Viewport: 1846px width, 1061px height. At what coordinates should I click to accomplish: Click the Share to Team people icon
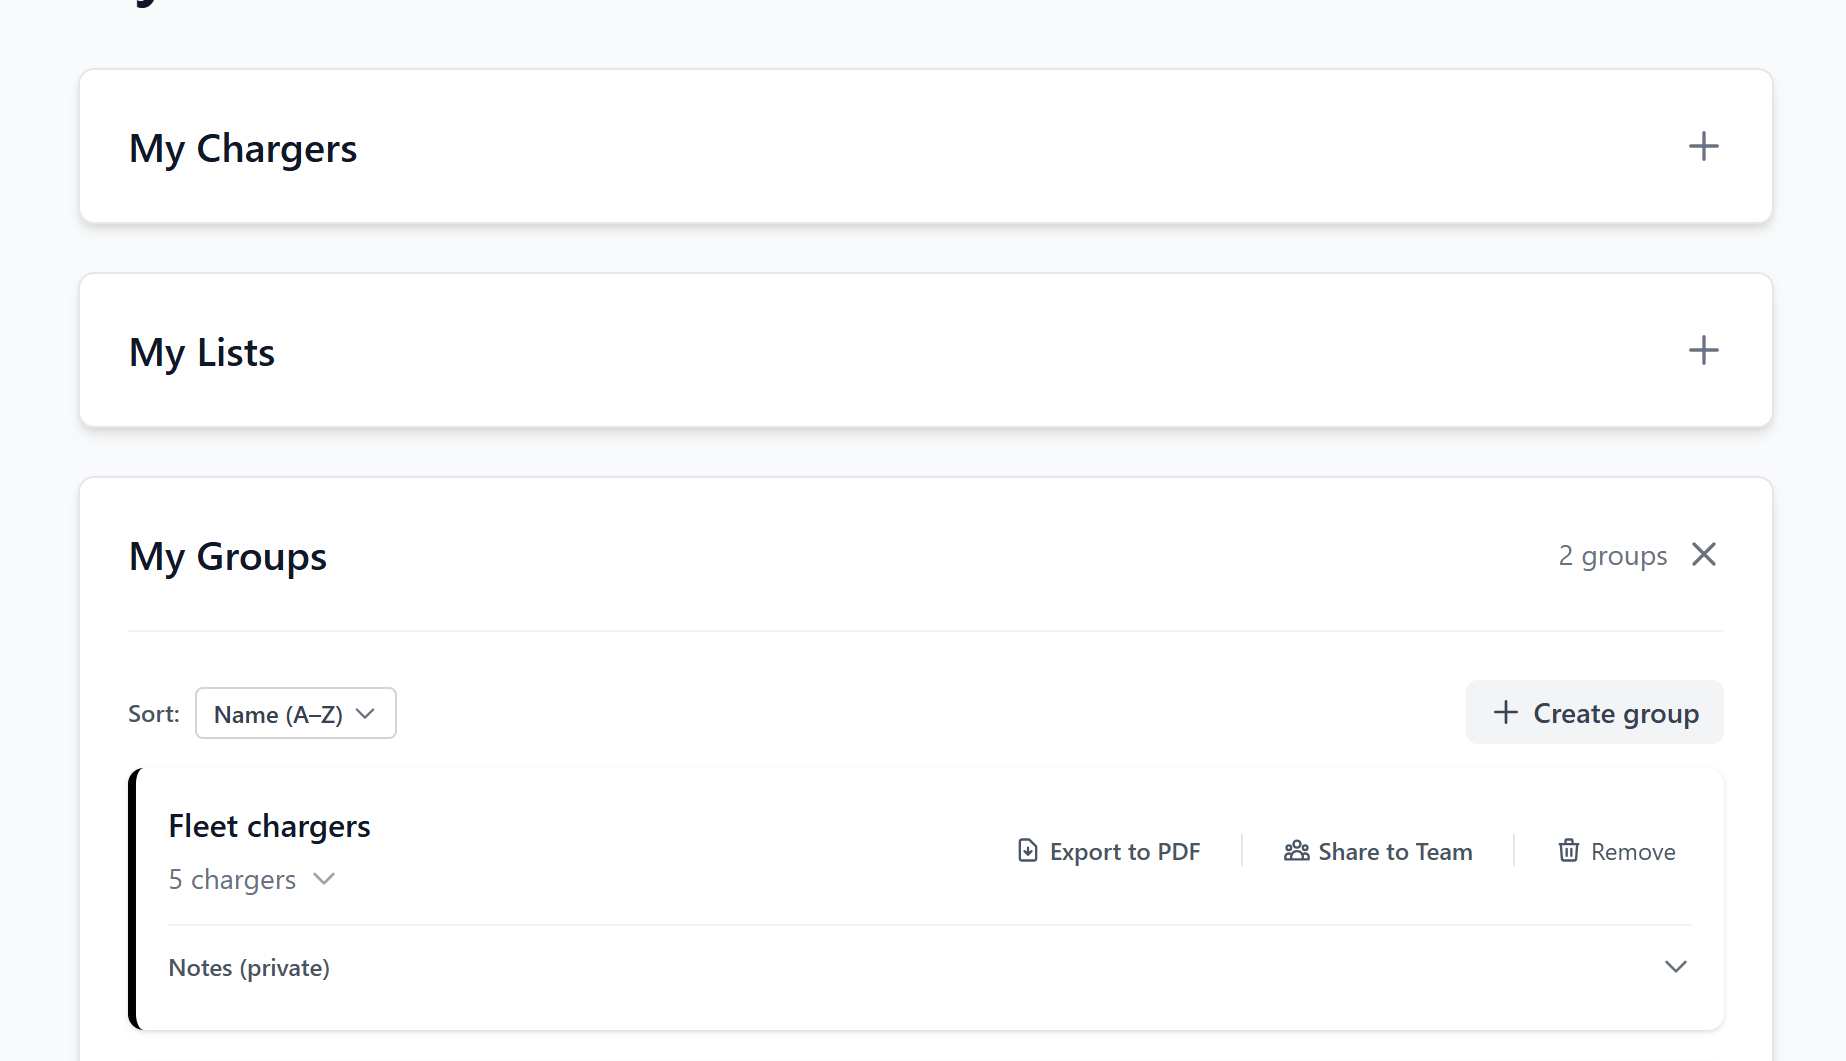(x=1296, y=851)
